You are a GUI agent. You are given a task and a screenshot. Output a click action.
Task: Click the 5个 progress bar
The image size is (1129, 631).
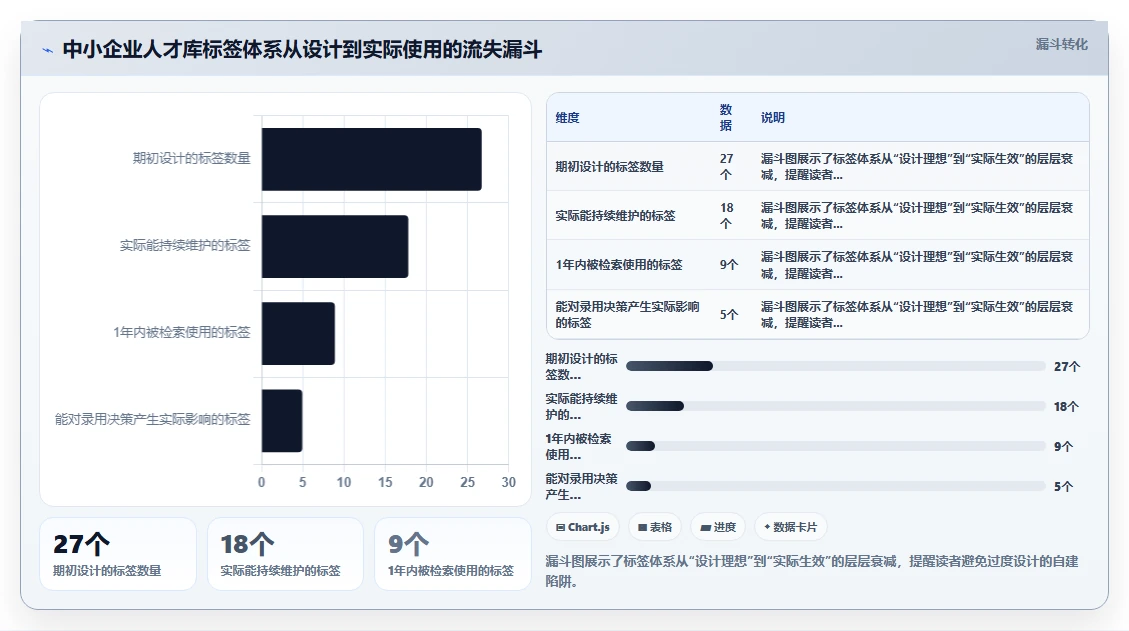(x=835, y=486)
